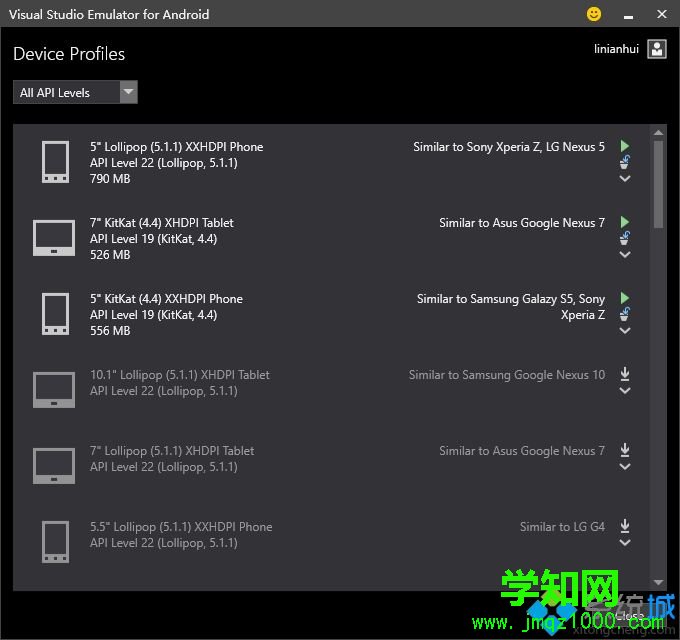Click the scrollbar down arrow

[658, 582]
